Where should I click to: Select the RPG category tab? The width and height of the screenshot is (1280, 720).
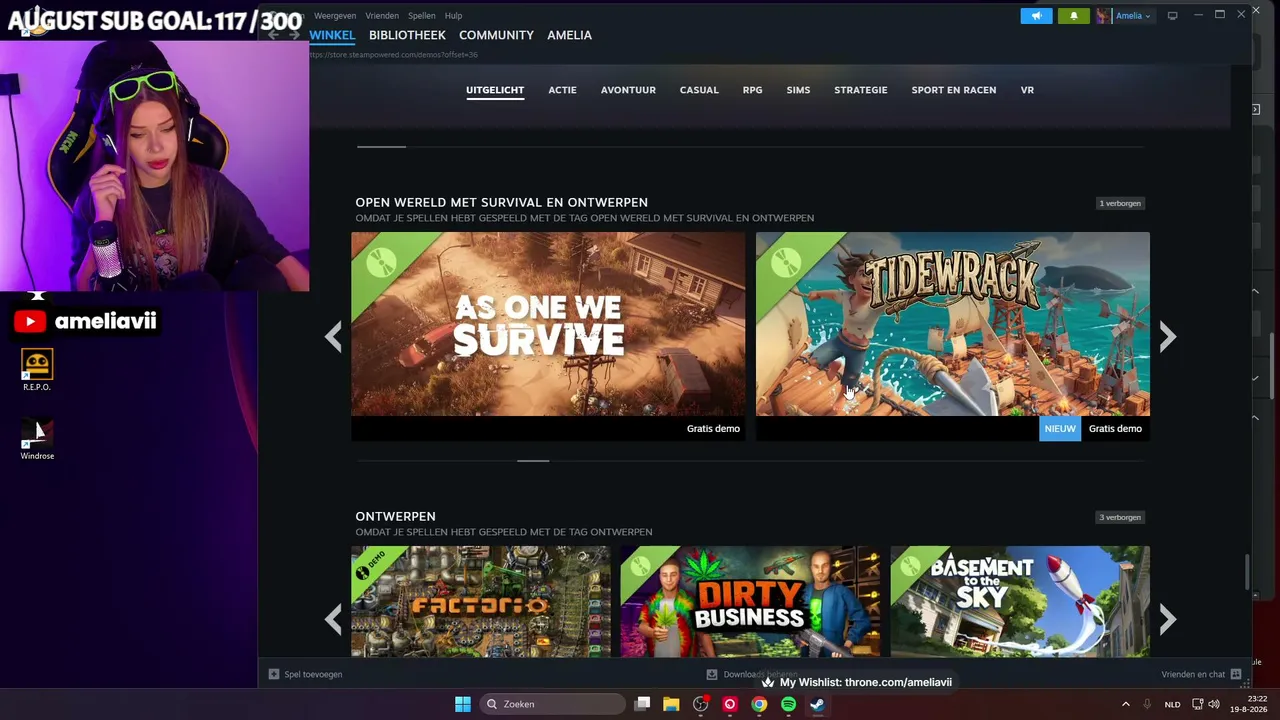point(752,90)
